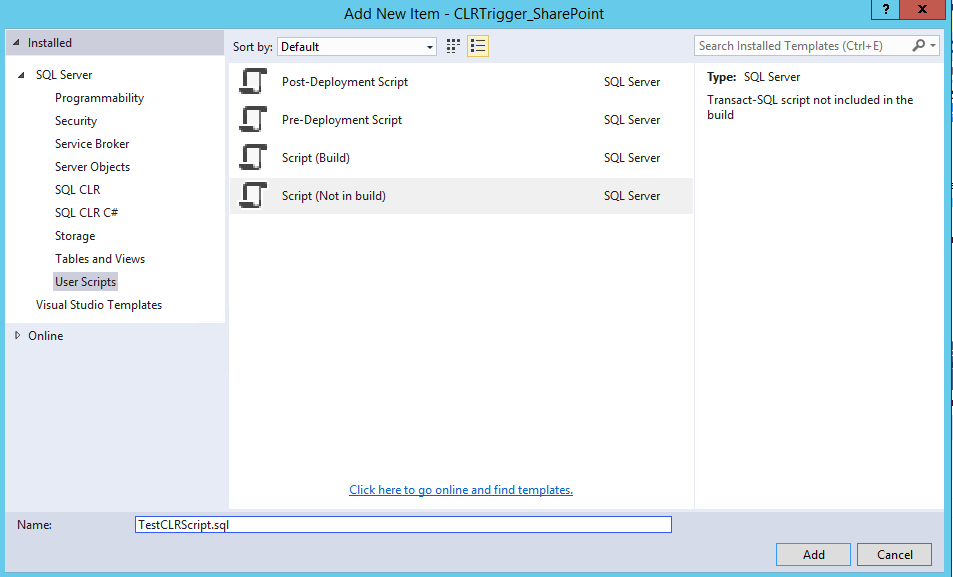Select the Tables and Views category
Image resolution: width=953 pixels, height=577 pixels.
[100, 259]
